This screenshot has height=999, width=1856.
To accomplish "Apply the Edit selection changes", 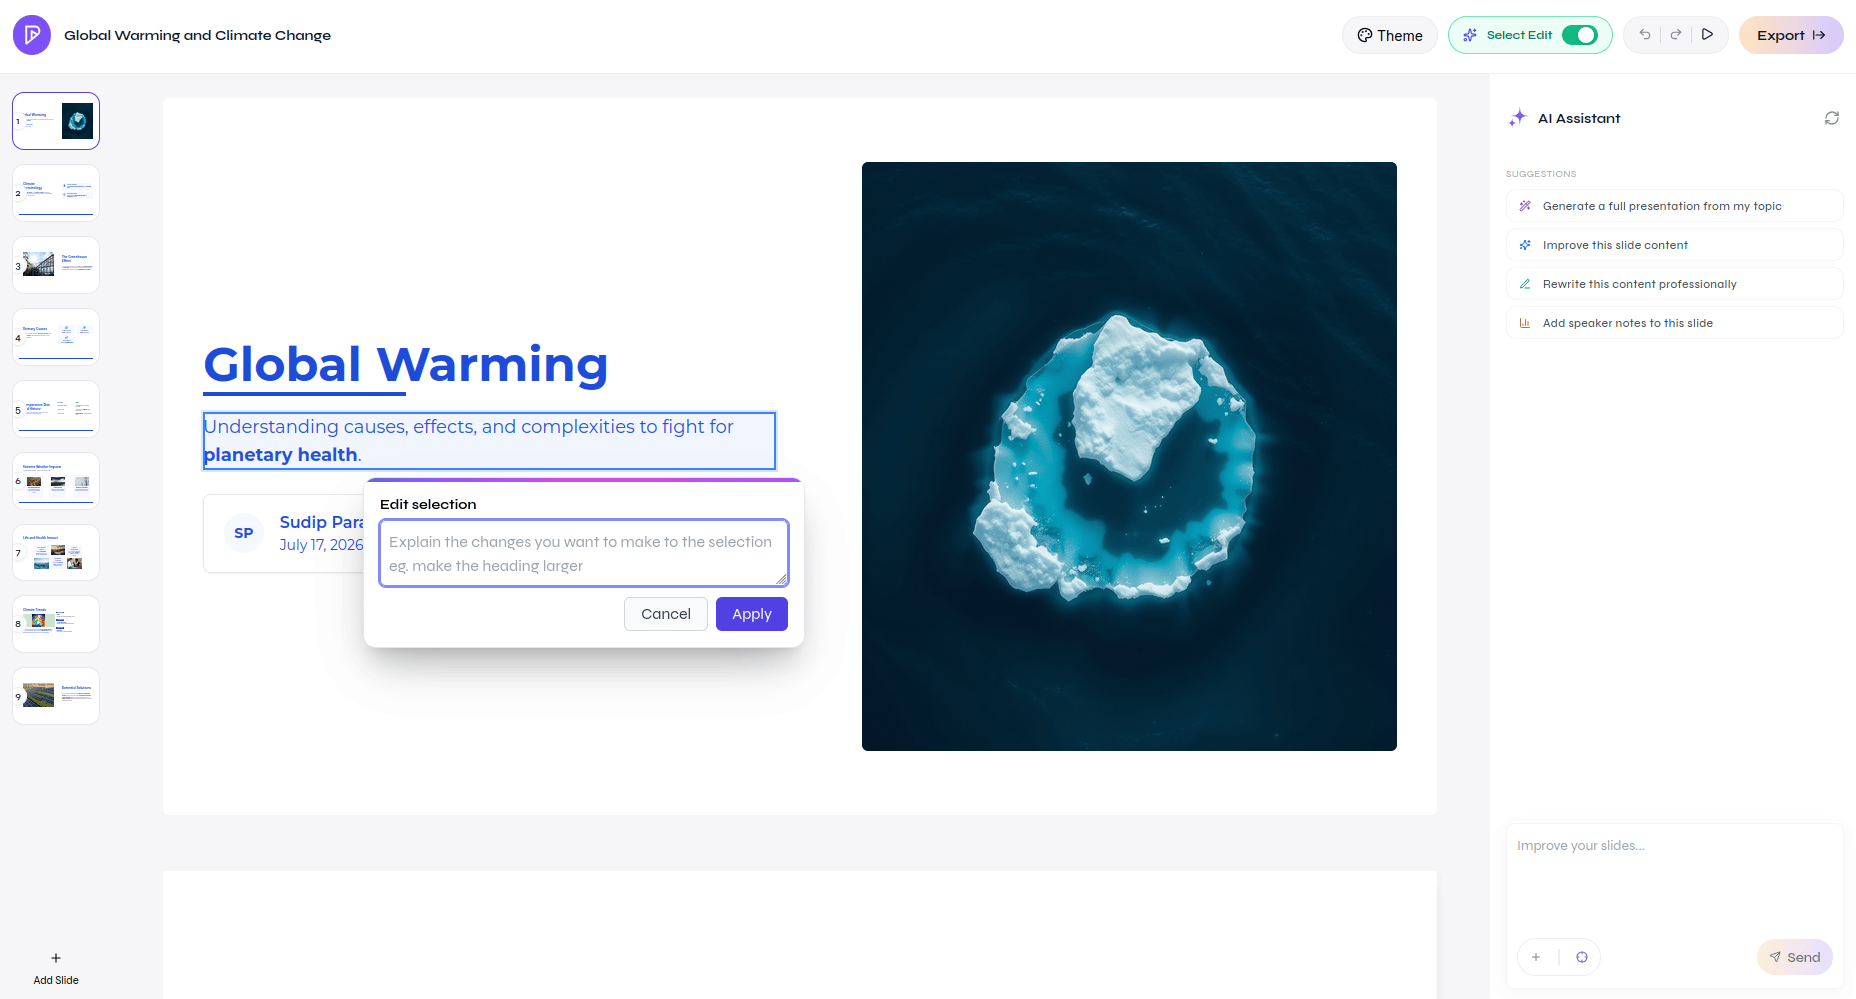I will pyautogui.click(x=752, y=614).
